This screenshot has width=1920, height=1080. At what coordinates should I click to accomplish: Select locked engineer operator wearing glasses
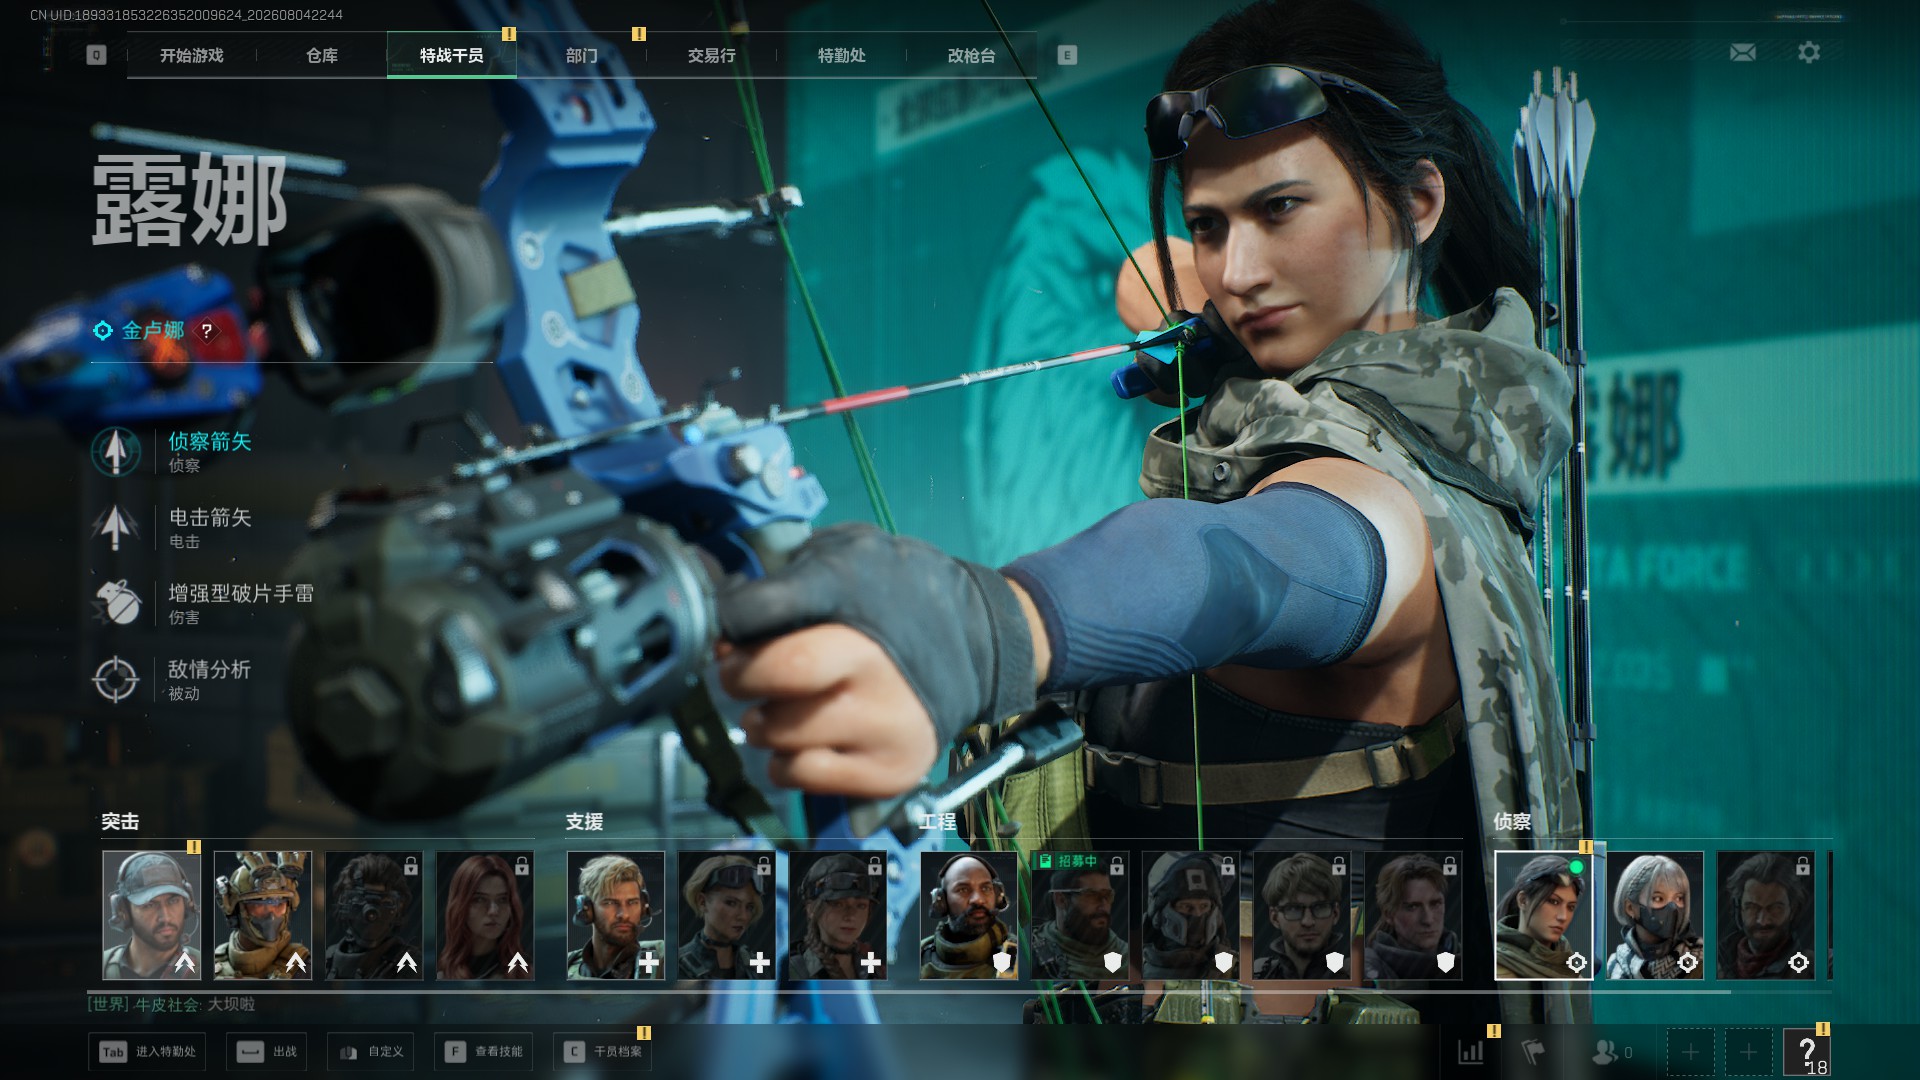1302,915
